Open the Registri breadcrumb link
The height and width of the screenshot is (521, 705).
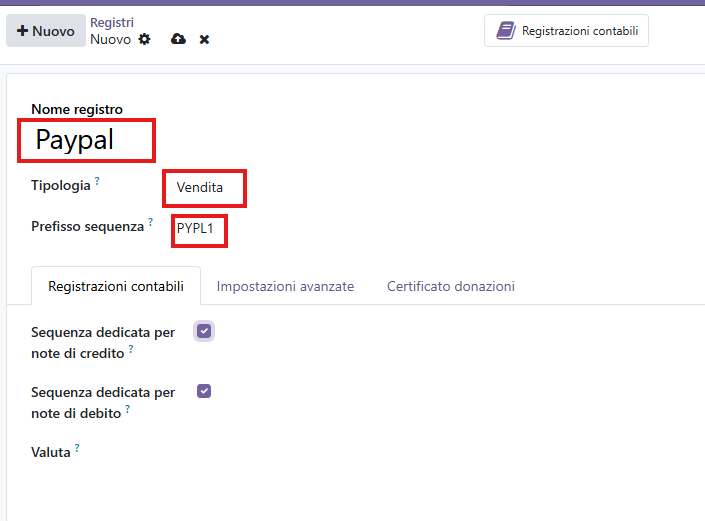click(x=112, y=22)
